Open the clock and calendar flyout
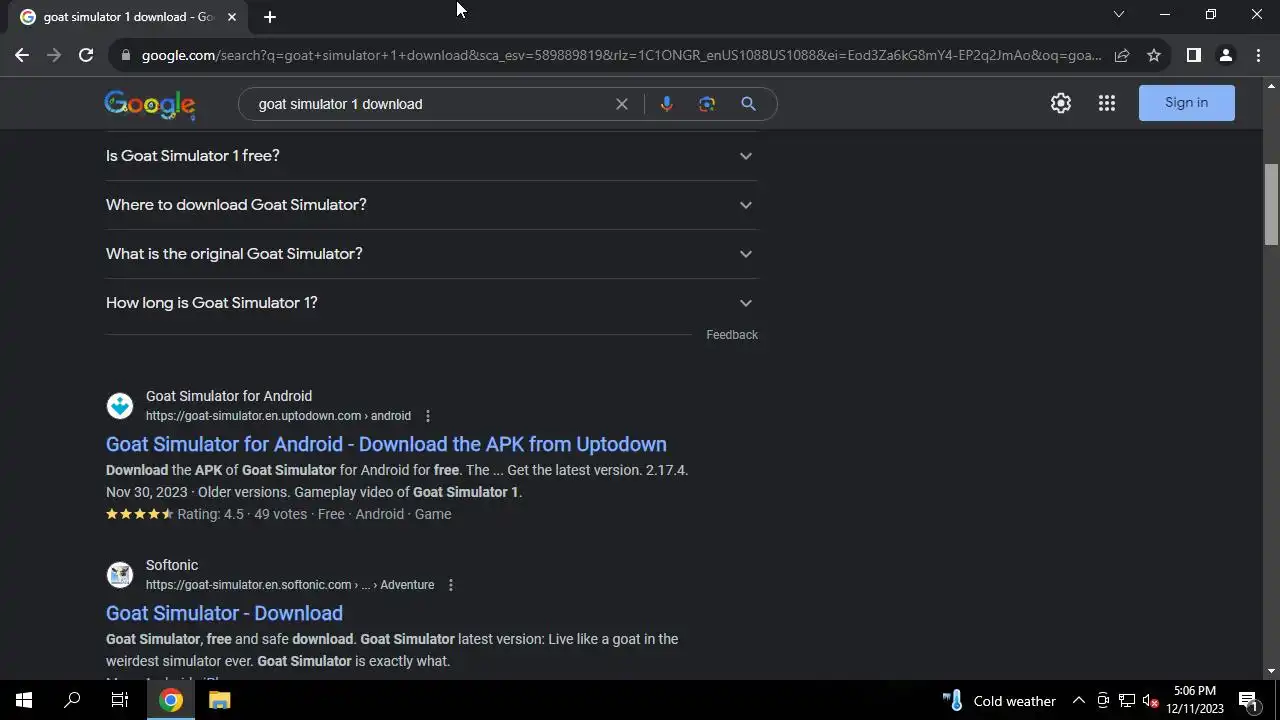1280x720 pixels. coord(1195,700)
